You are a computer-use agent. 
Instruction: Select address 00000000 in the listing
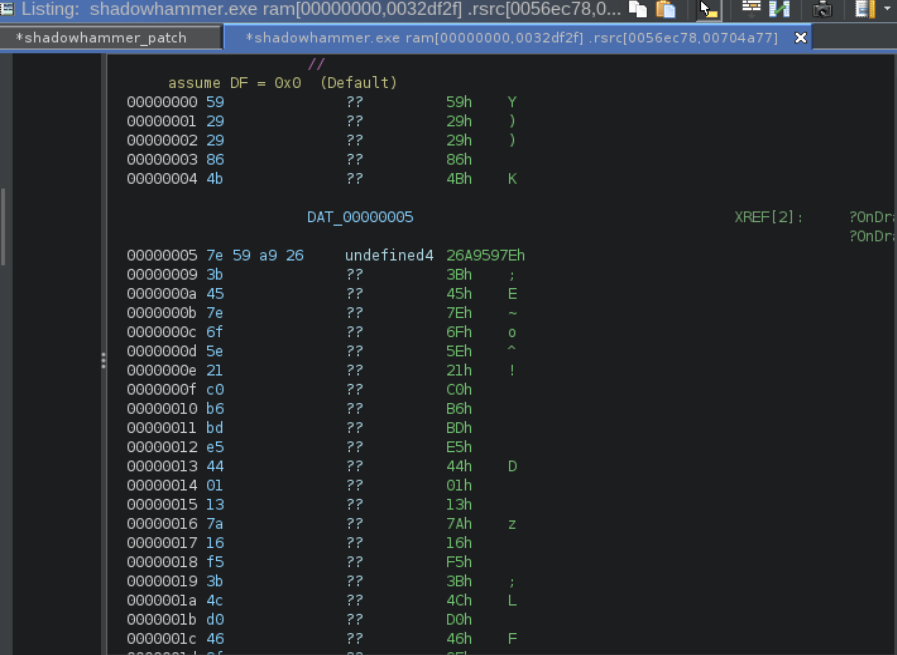click(x=162, y=102)
